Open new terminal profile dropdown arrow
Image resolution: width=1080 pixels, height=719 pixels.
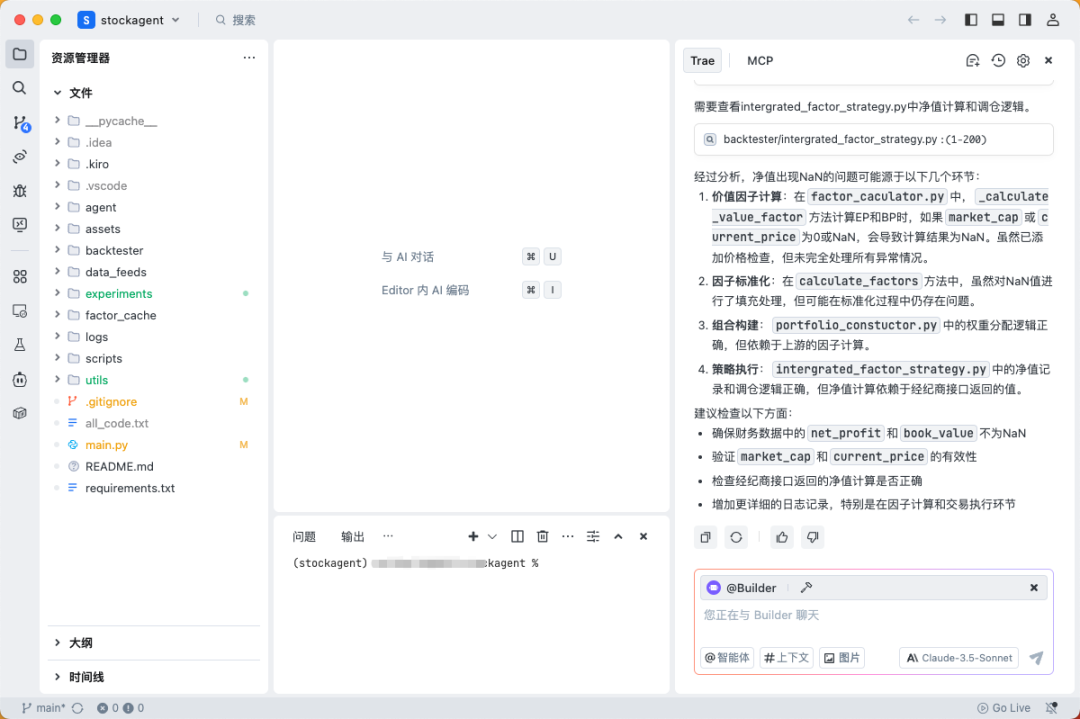coord(492,536)
